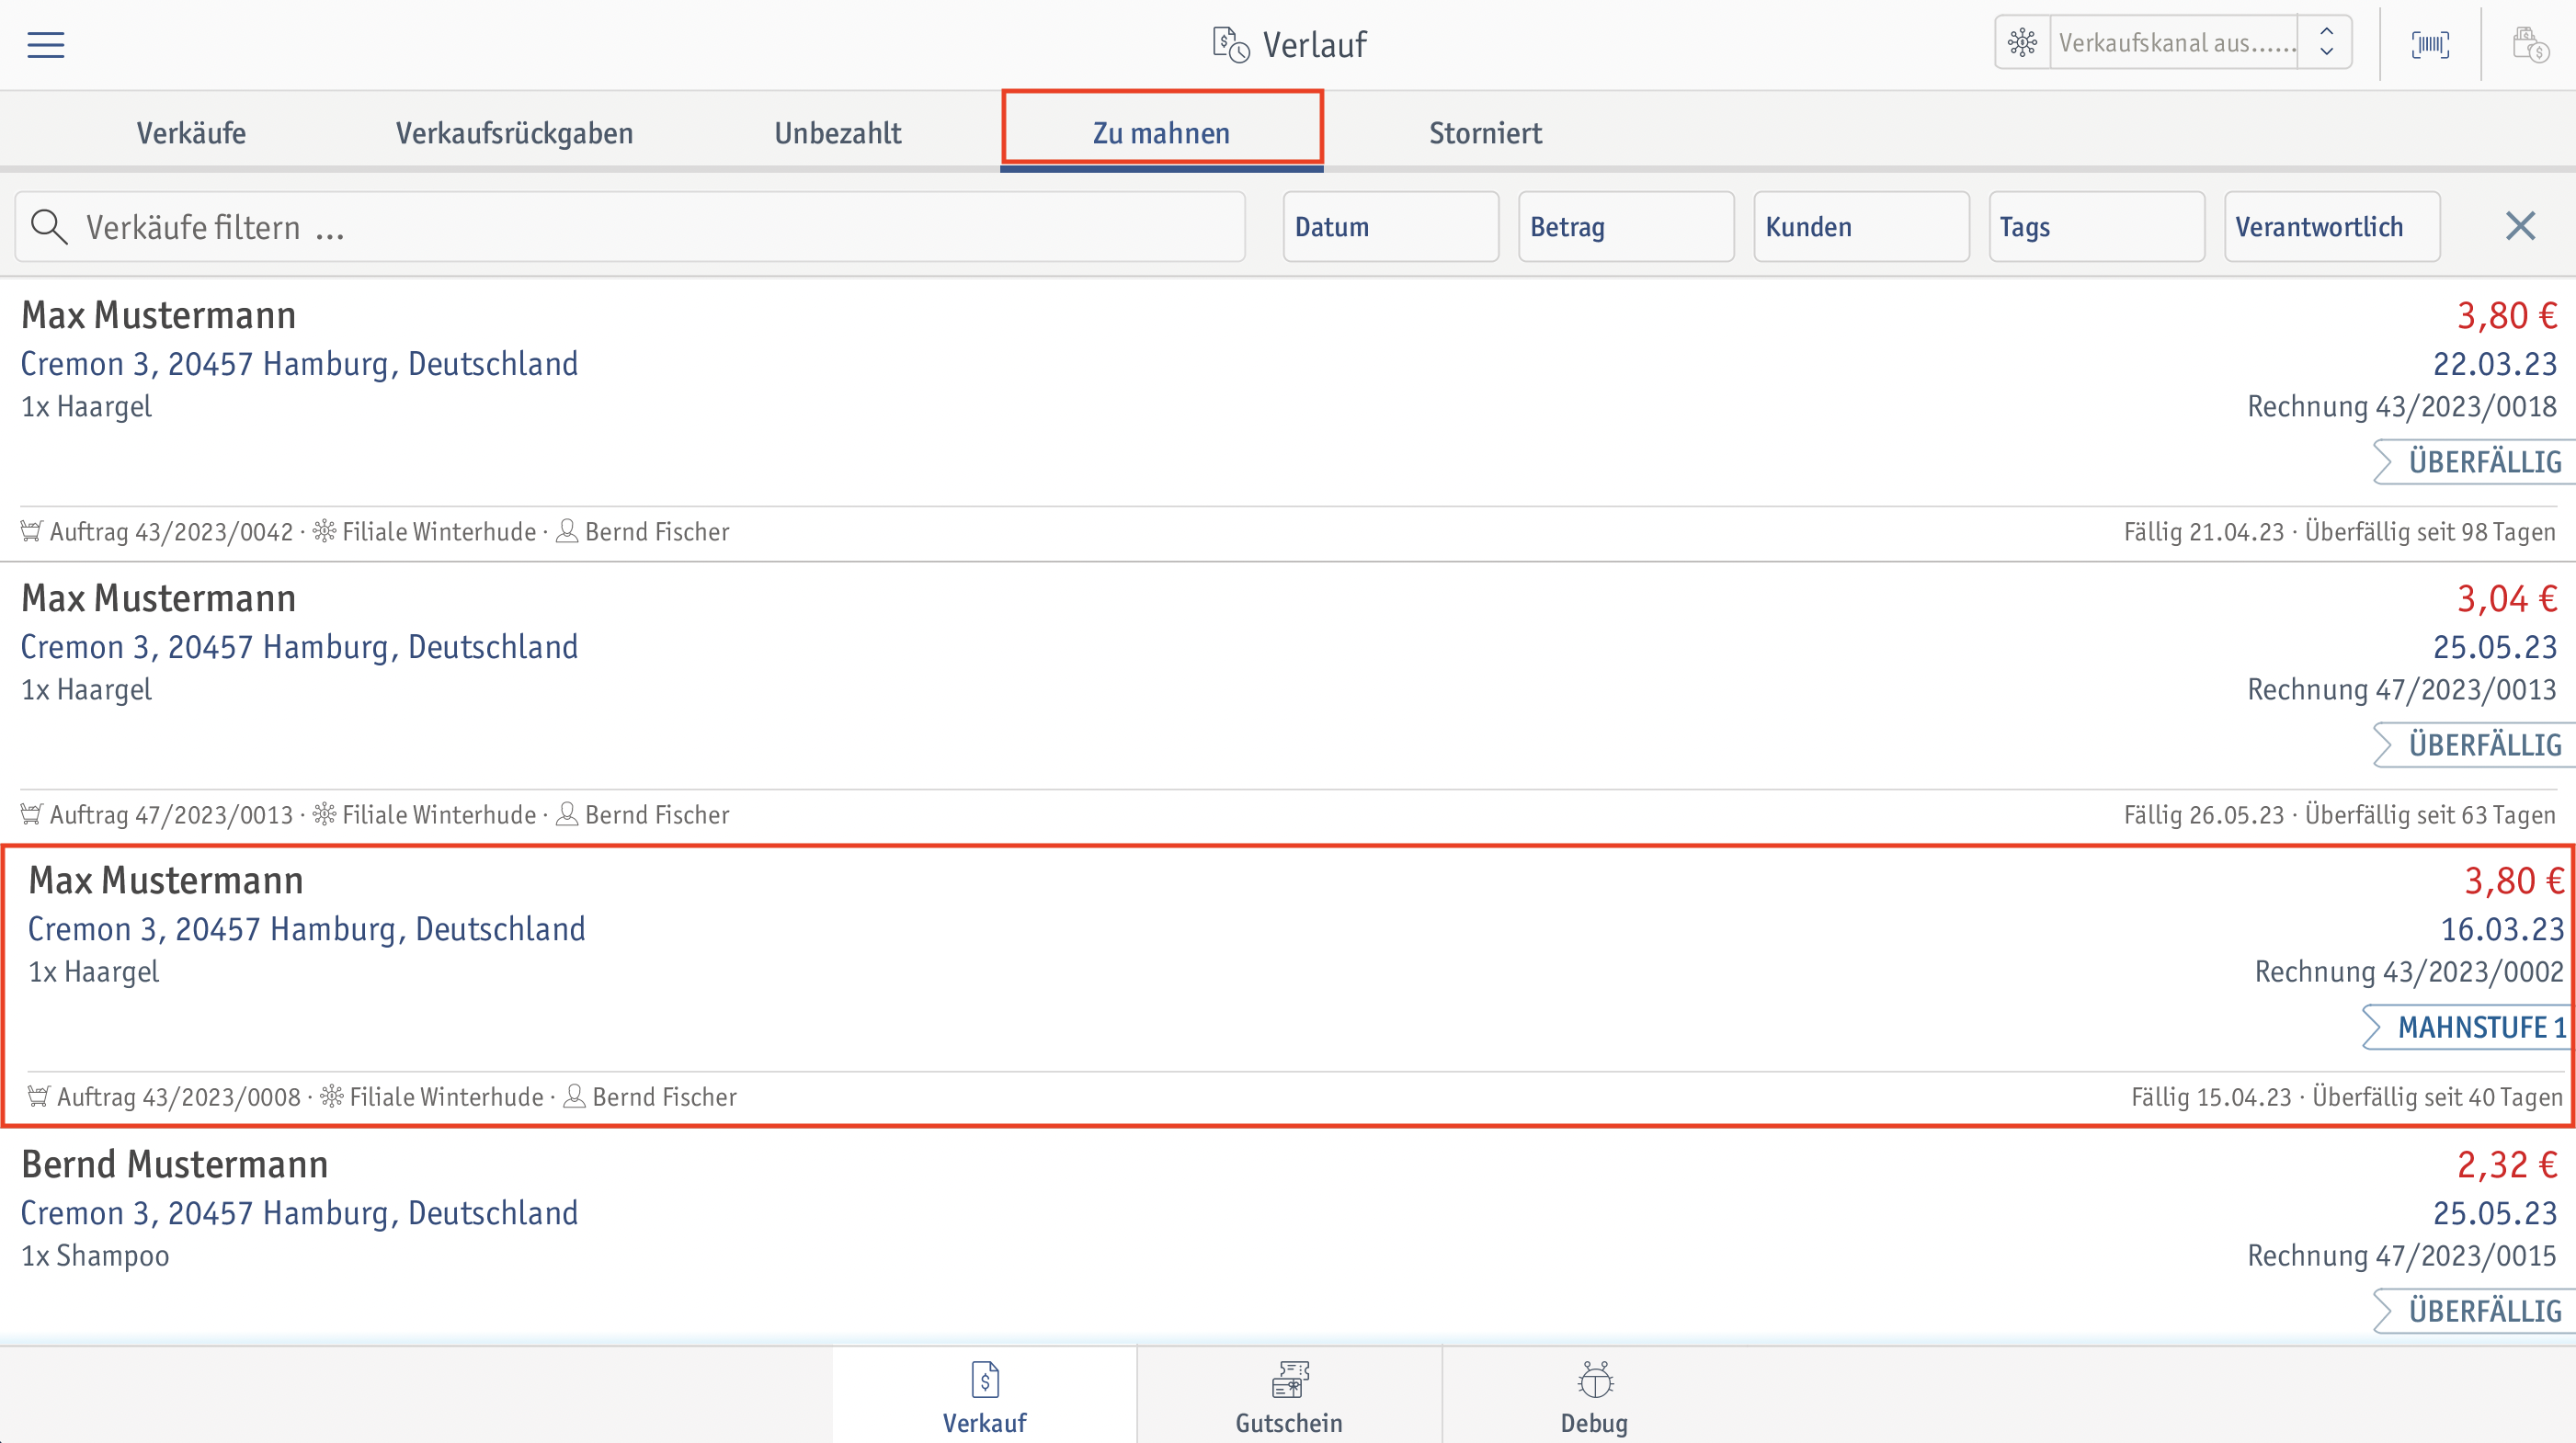Click 1x Shampoo item line
This screenshot has width=2576, height=1443.
(96, 1256)
